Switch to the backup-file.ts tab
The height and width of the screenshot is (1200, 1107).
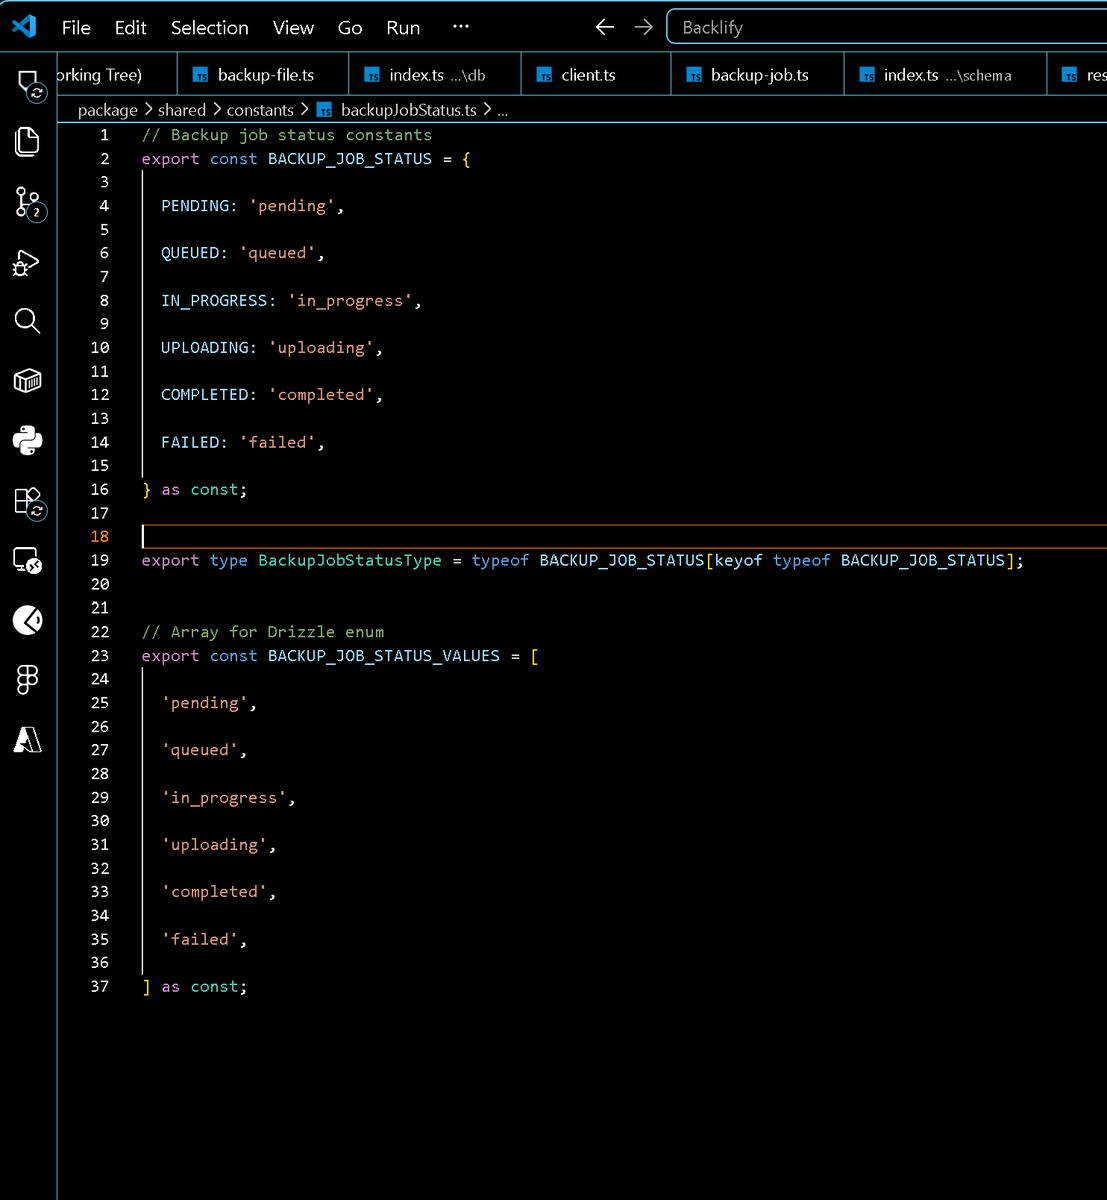point(264,75)
